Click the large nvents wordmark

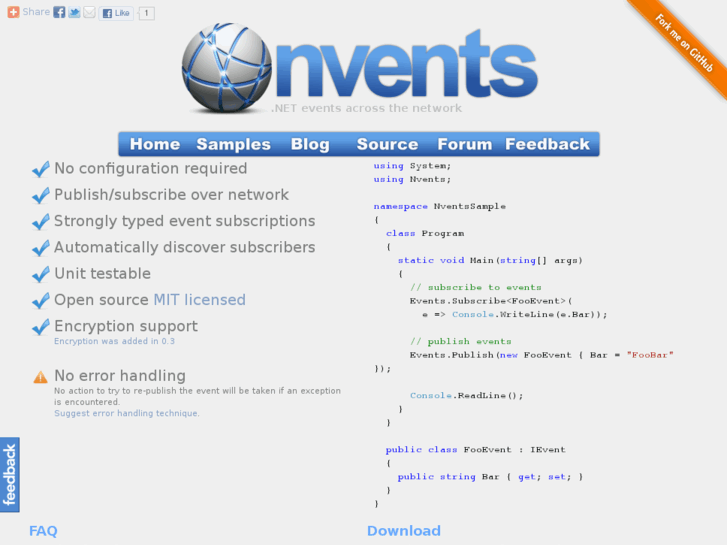[x=407, y=64]
